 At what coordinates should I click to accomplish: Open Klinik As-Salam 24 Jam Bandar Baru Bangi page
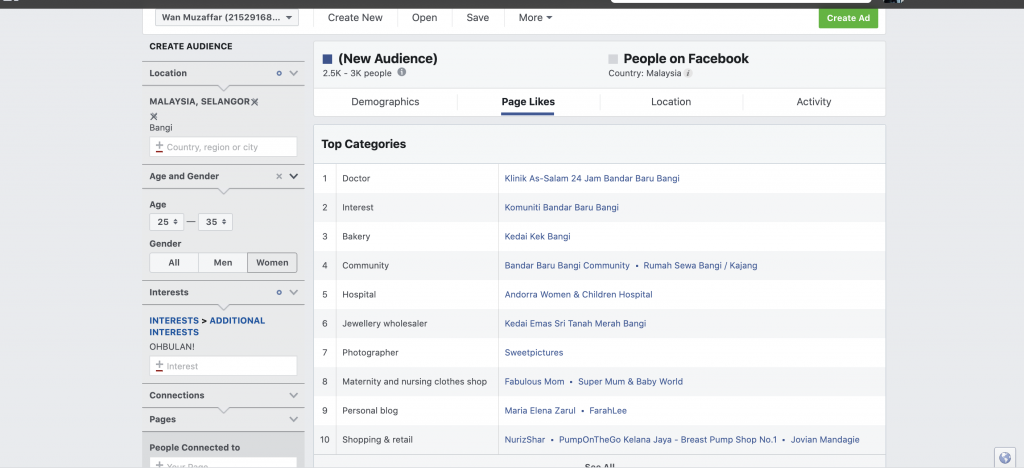(592, 178)
